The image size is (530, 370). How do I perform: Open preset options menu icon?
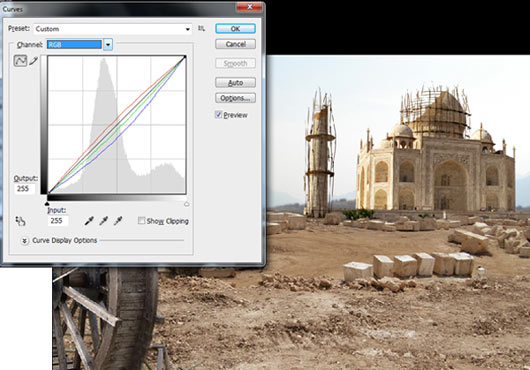pyautogui.click(x=201, y=29)
